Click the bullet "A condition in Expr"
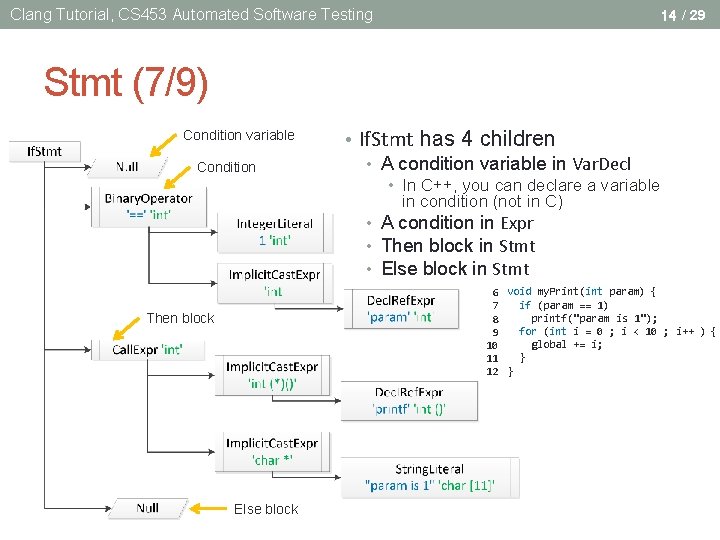This screenshot has width=720, height=540. pos(457,223)
